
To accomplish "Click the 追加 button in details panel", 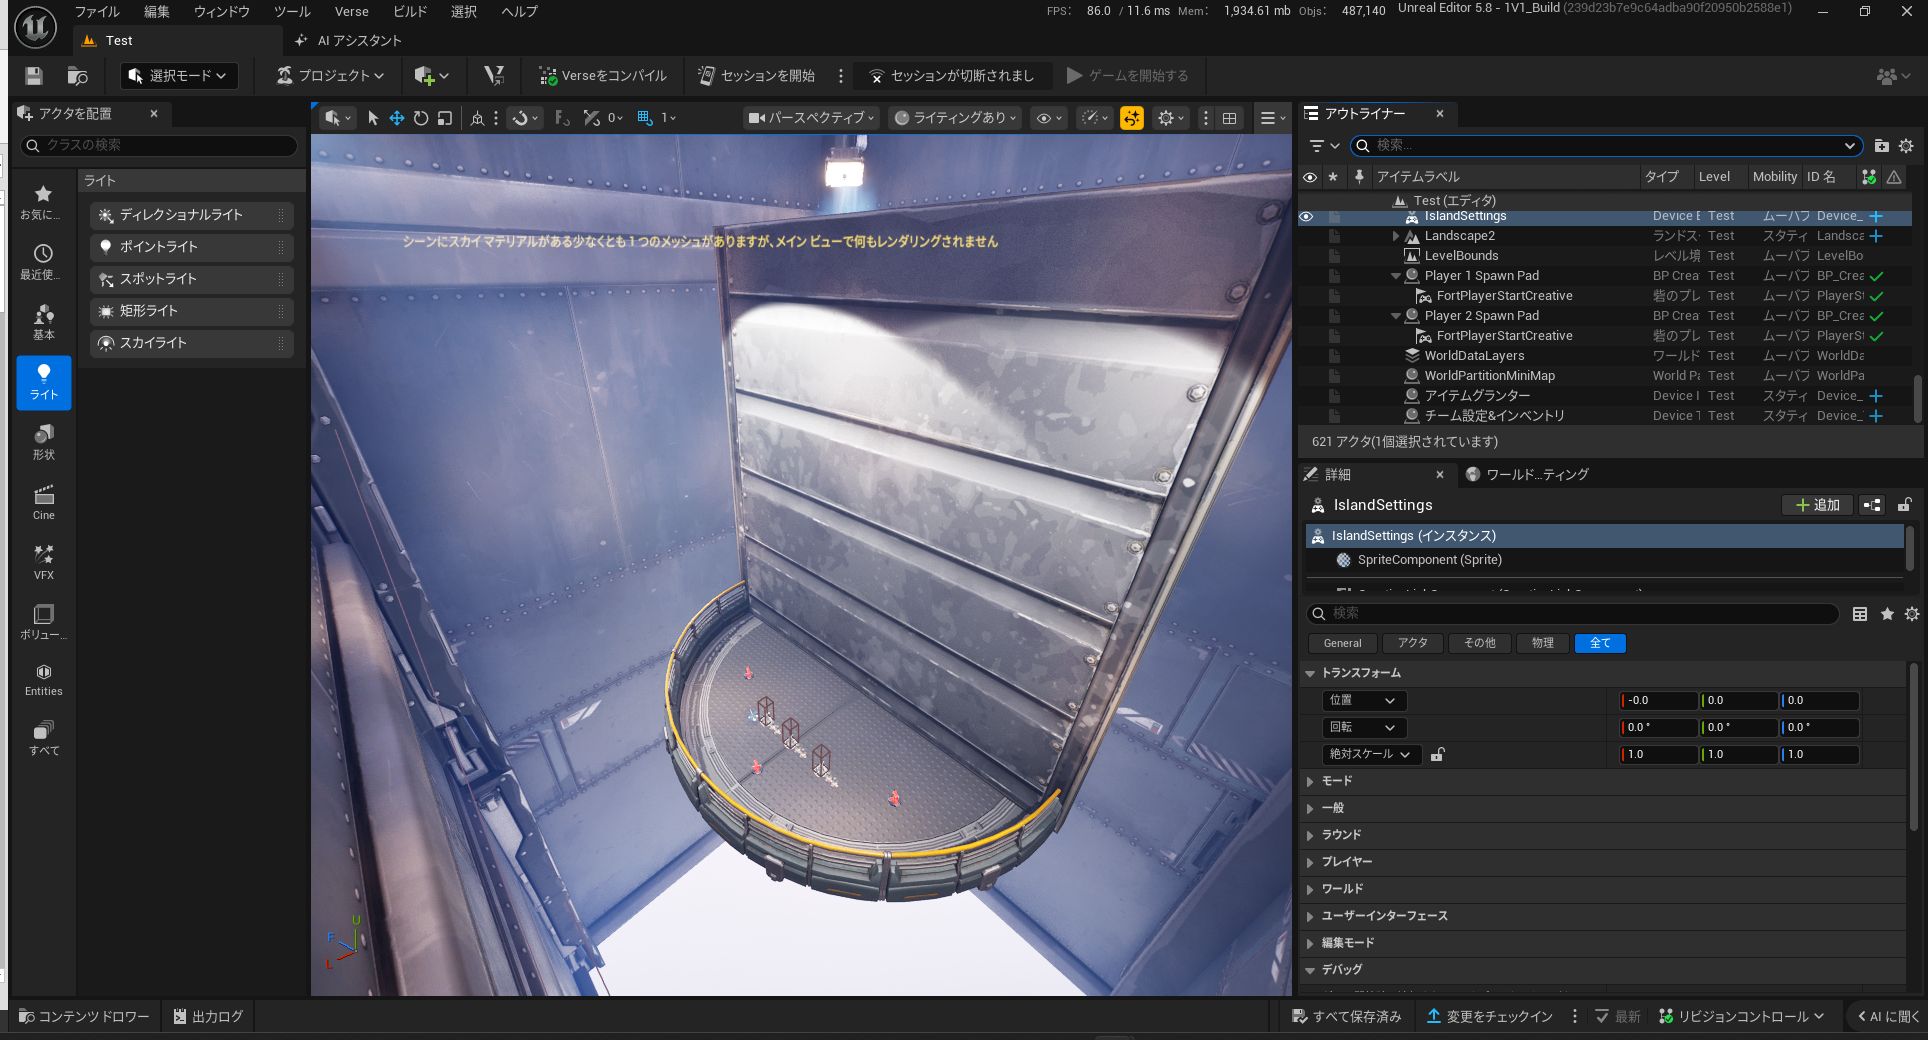I will [1817, 505].
